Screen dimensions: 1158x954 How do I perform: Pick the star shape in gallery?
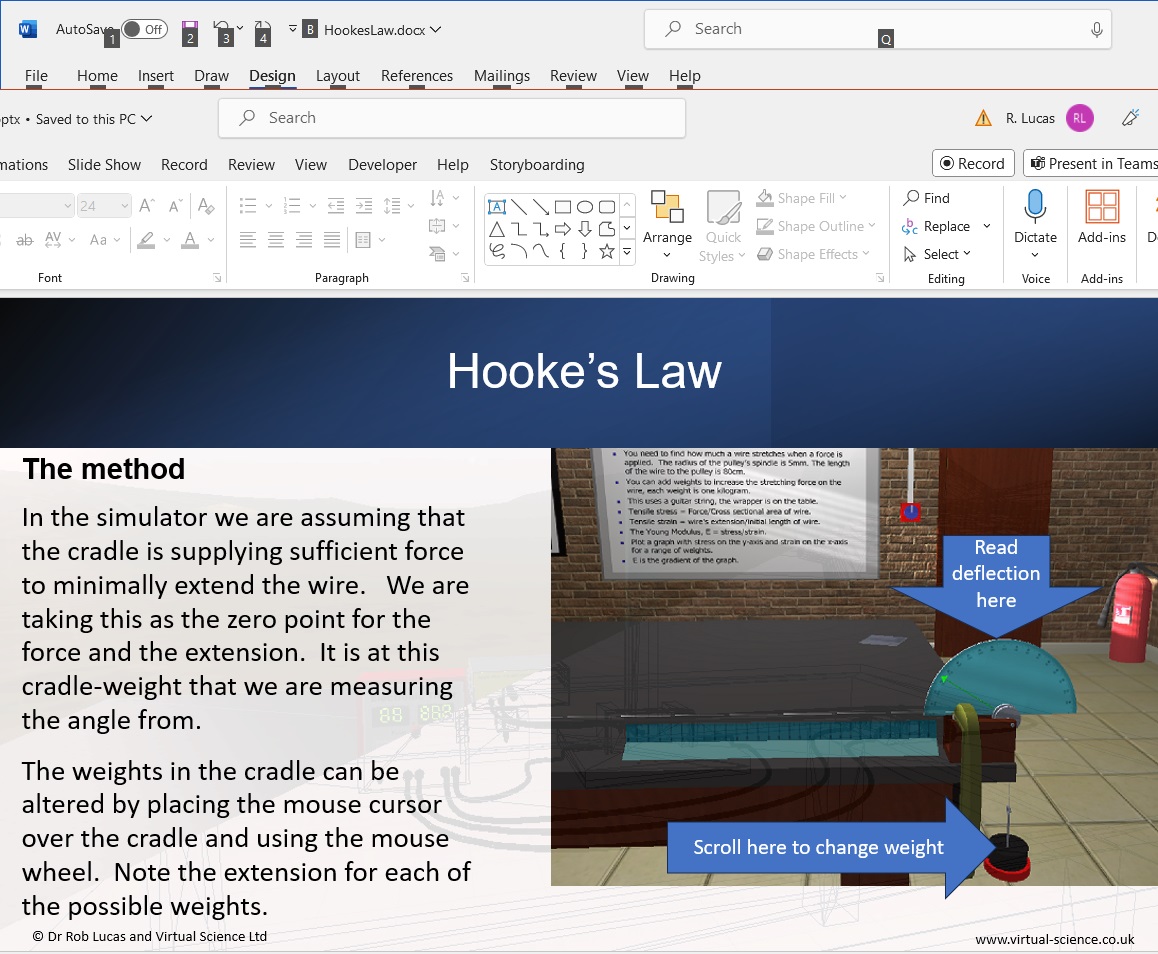[x=606, y=252]
